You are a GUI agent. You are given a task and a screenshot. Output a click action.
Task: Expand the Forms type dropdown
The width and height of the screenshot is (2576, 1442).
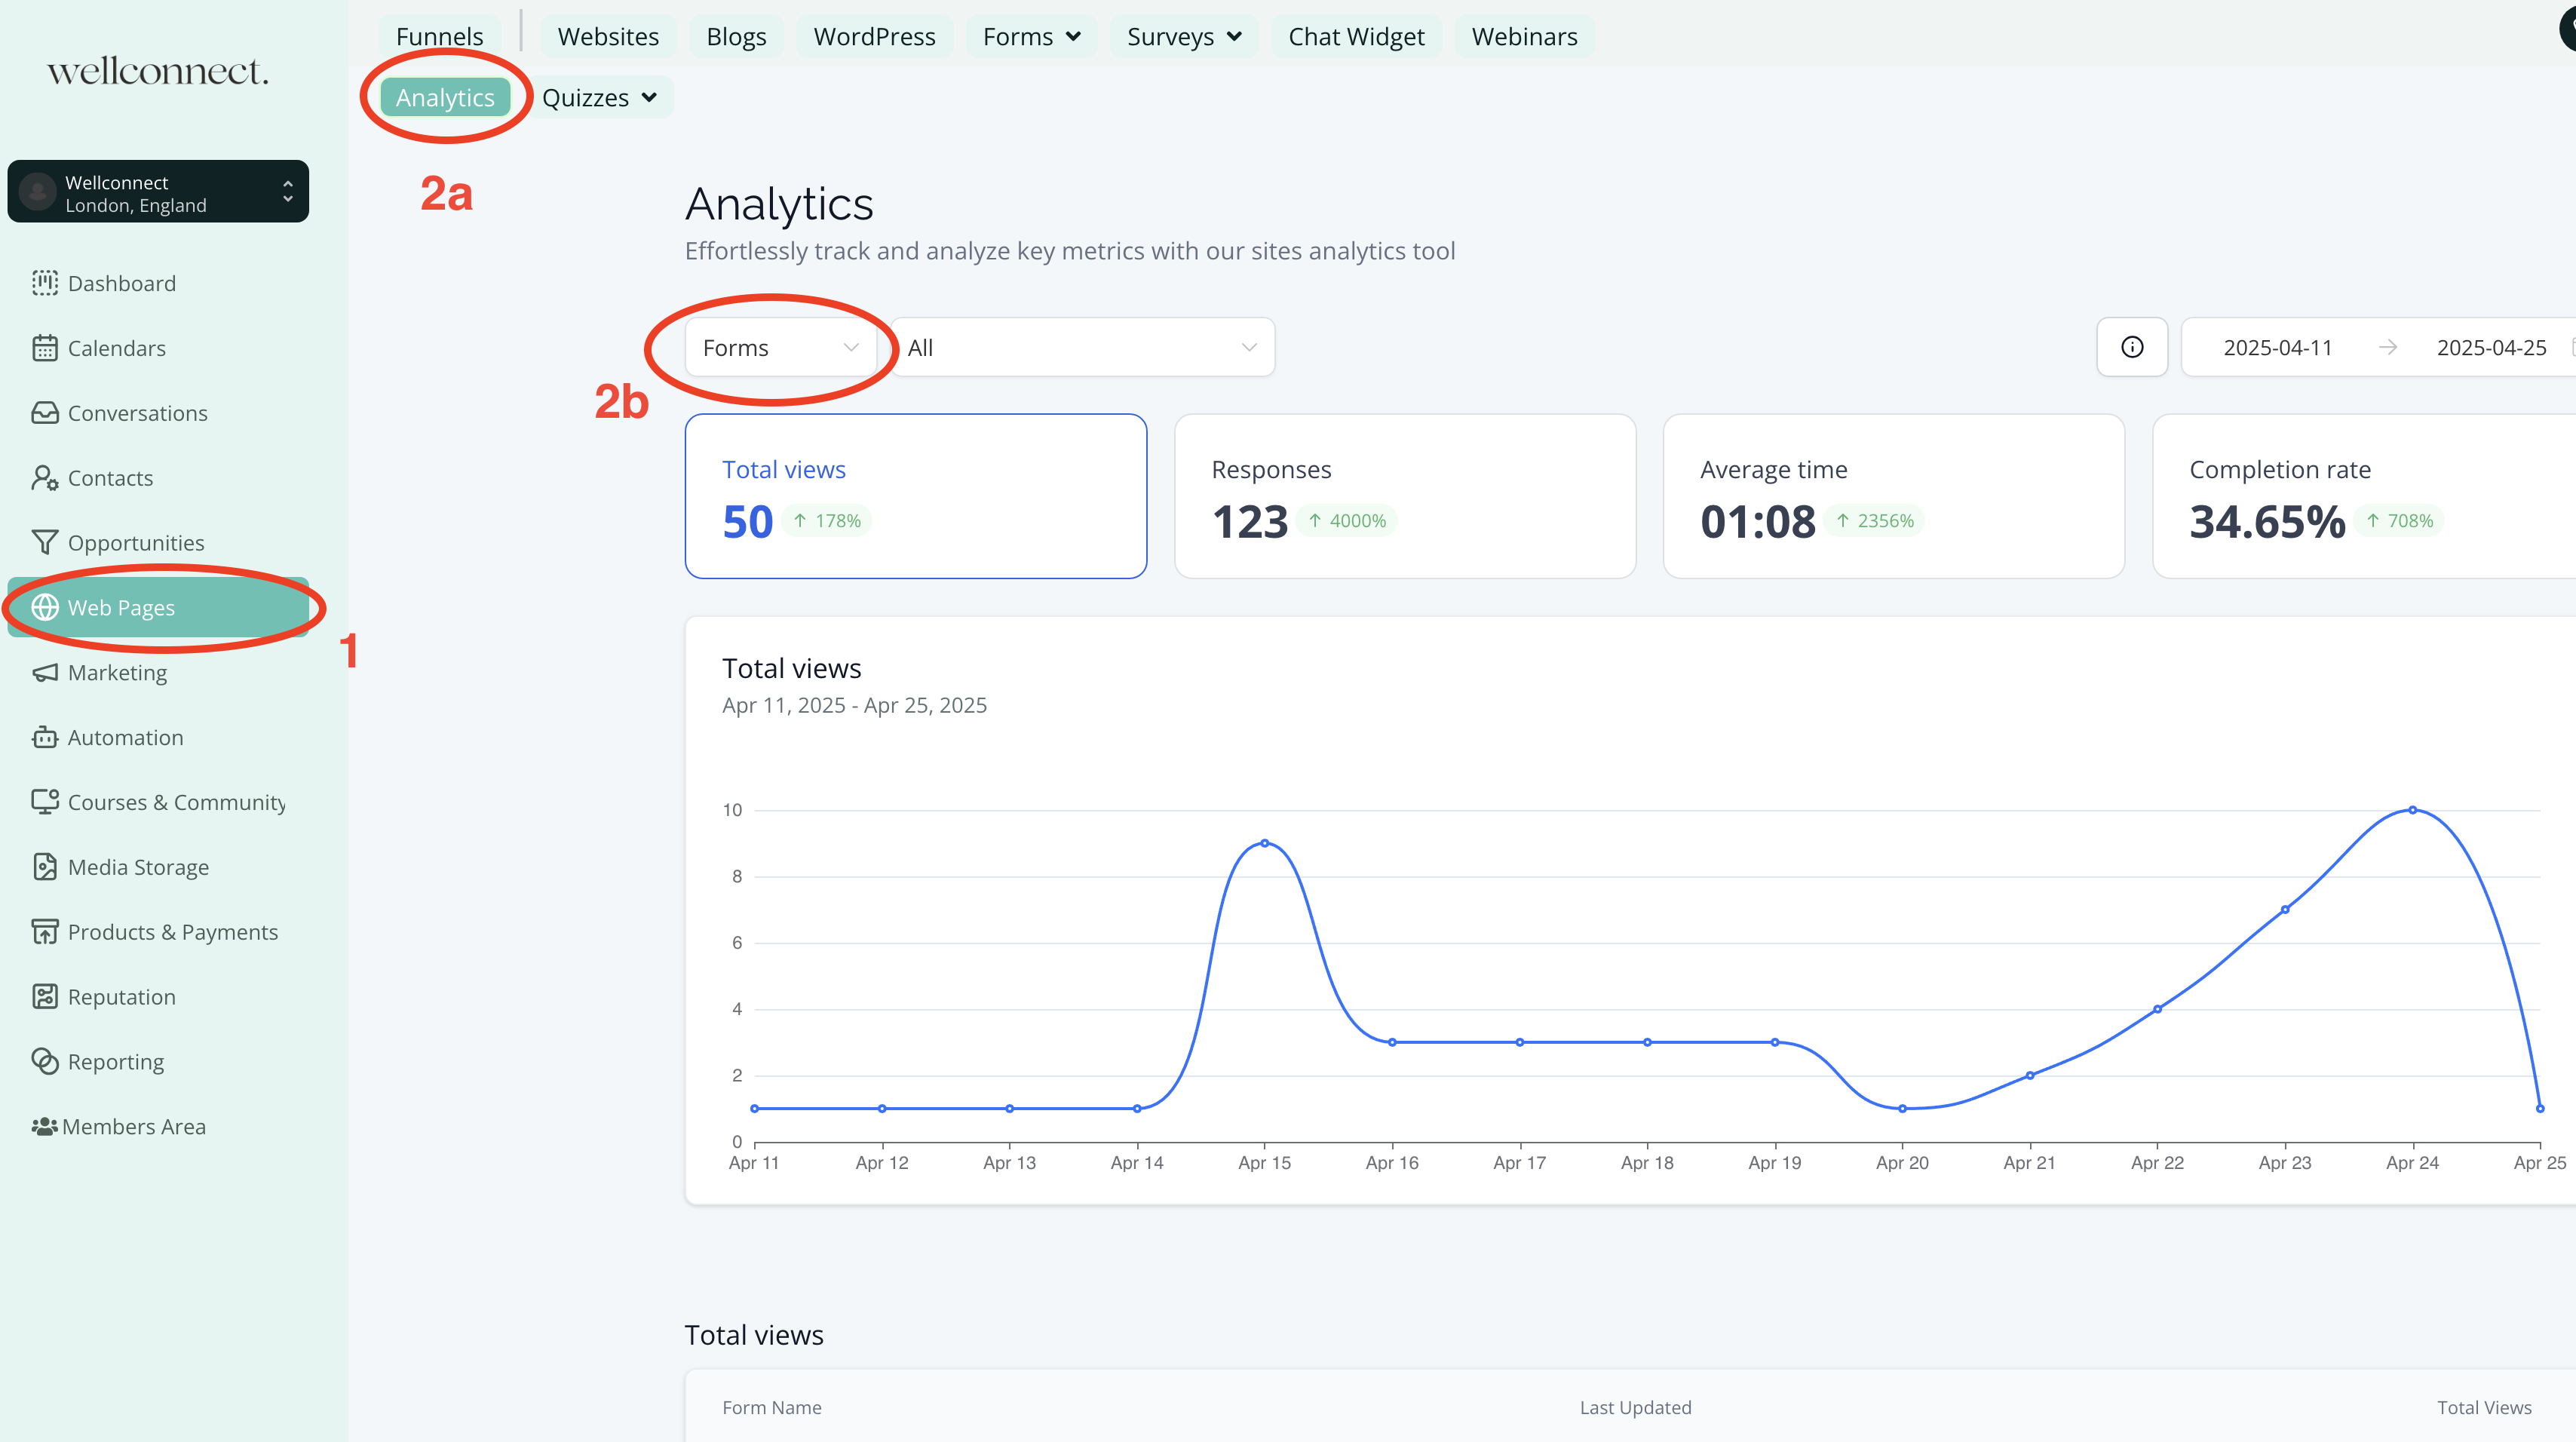point(780,347)
